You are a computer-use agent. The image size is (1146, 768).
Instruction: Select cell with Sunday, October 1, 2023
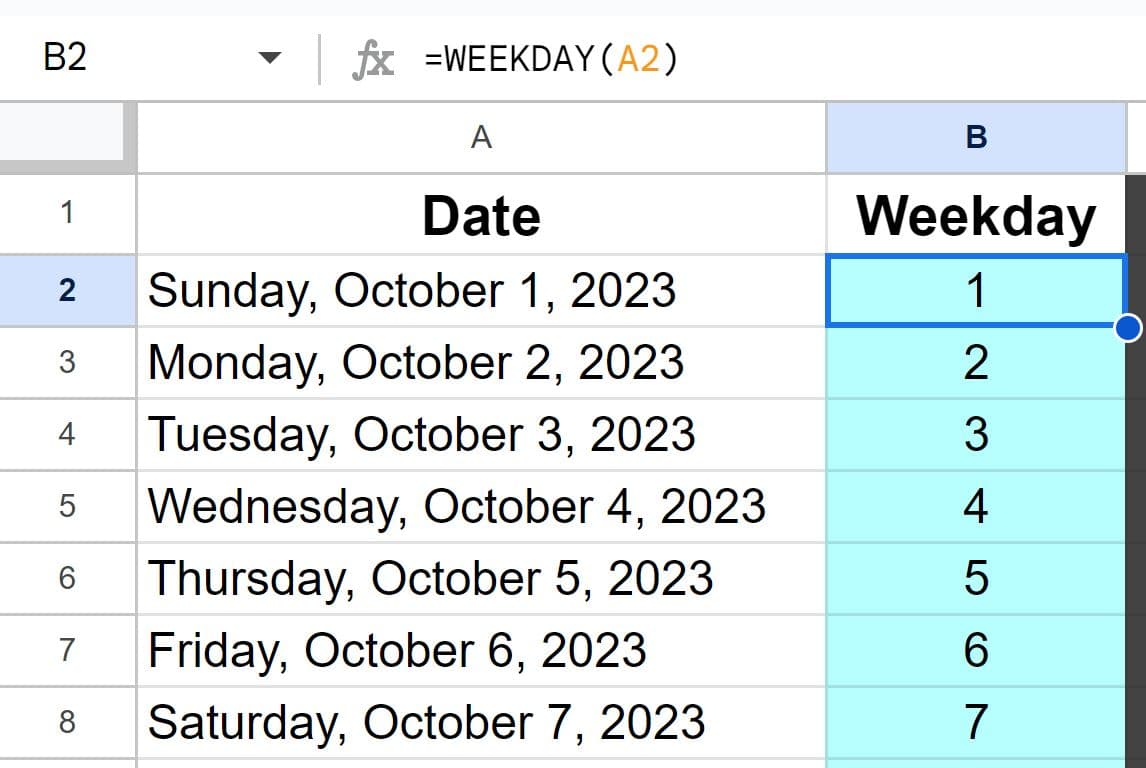tap(481, 290)
